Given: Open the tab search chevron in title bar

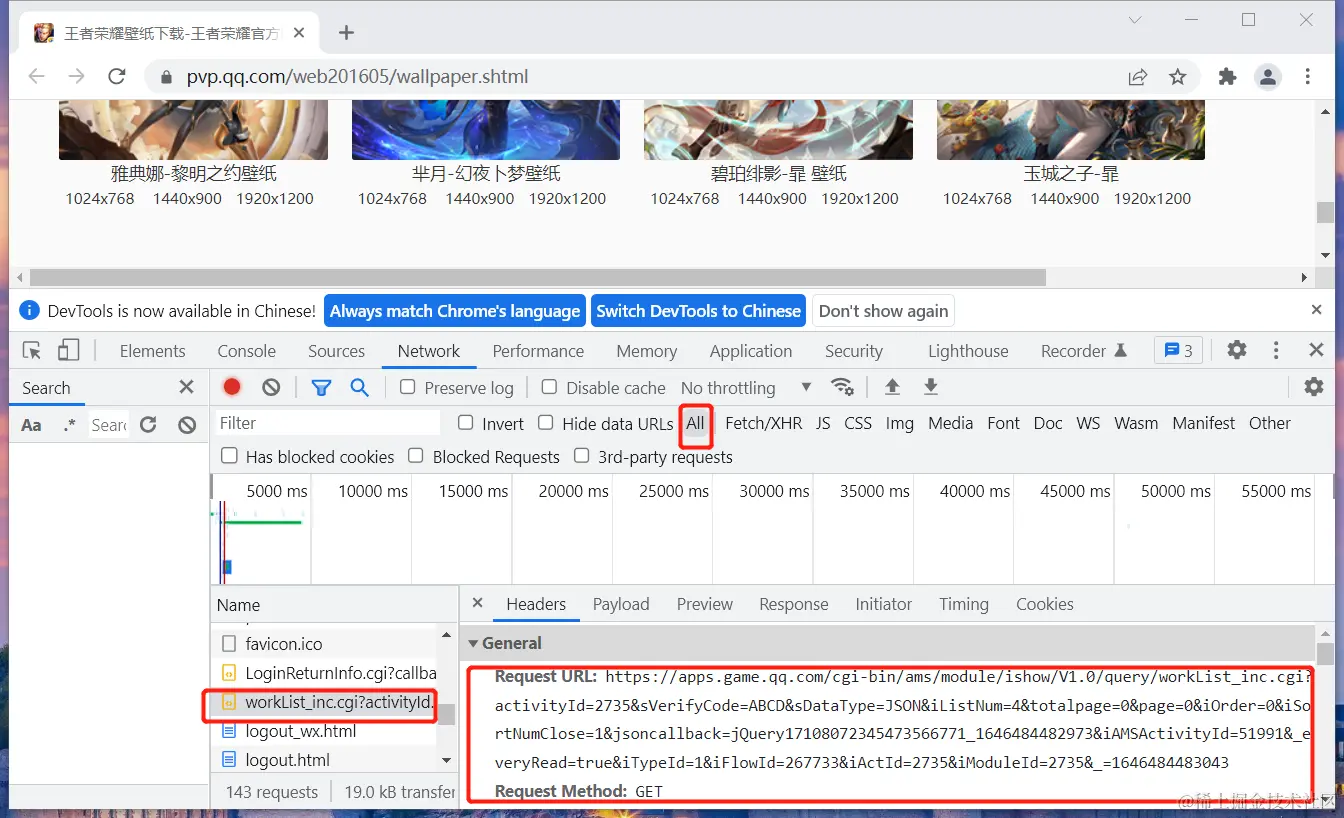Looking at the screenshot, I should [1135, 20].
